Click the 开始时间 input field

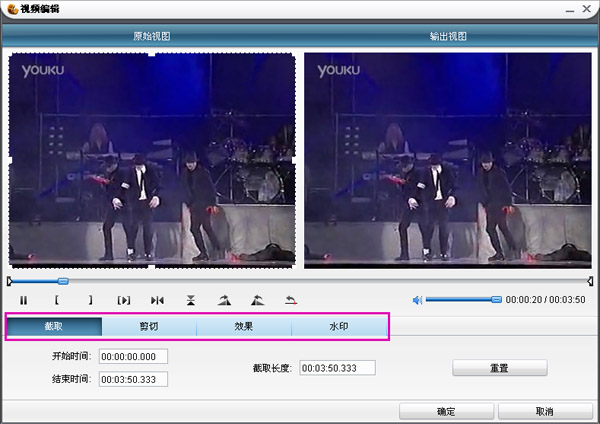click(x=133, y=356)
